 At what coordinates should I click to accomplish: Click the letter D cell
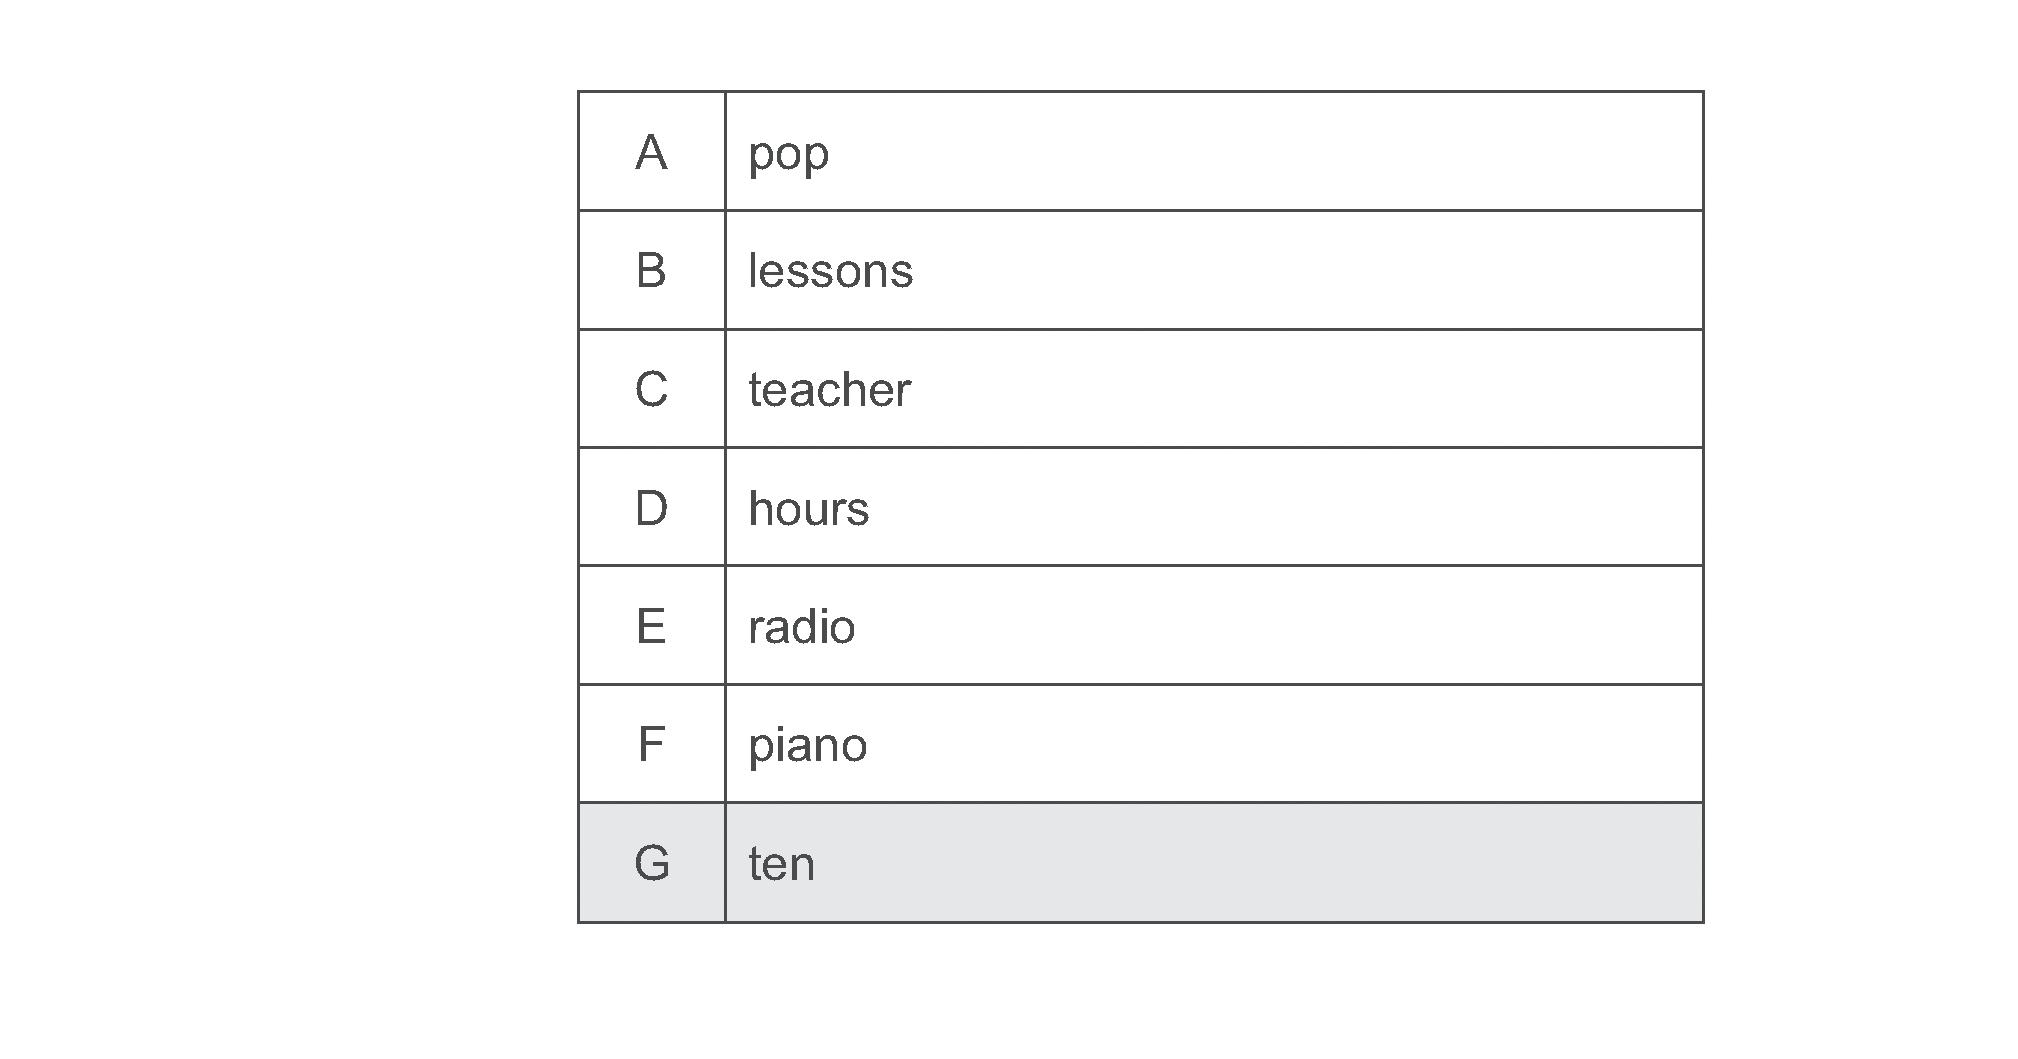point(651,508)
